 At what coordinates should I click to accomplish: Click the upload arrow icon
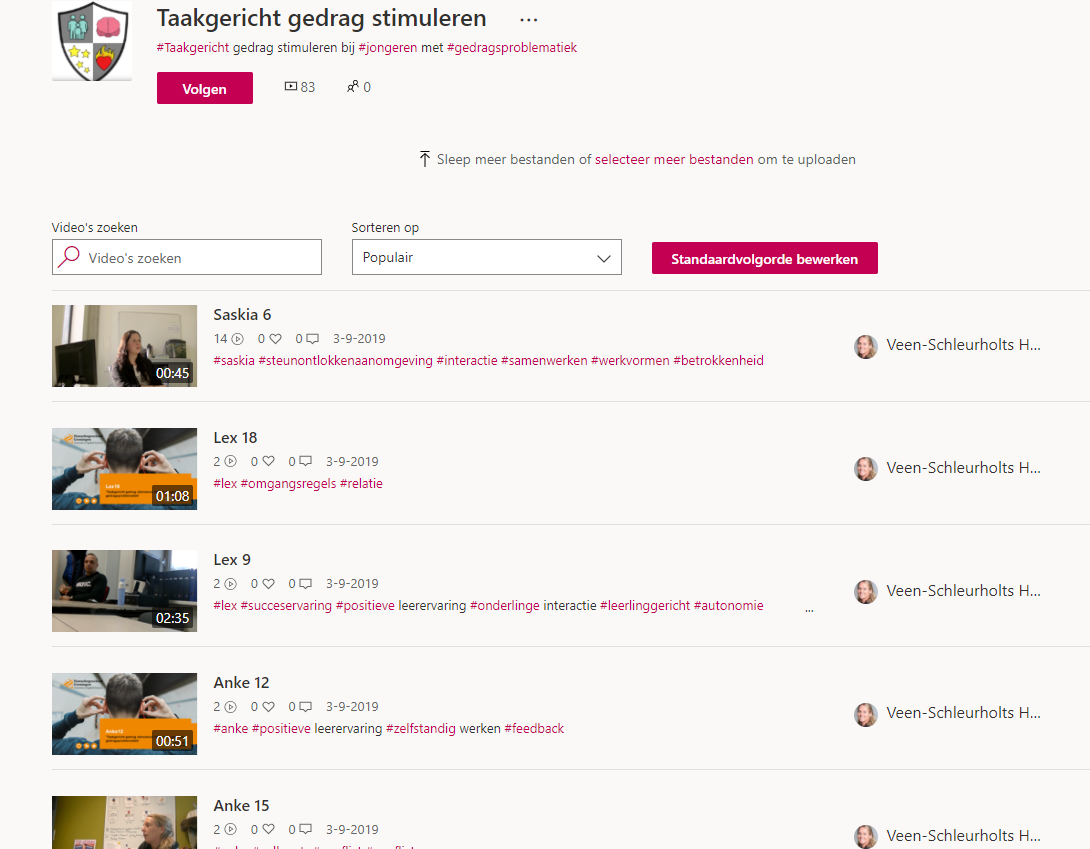point(425,159)
